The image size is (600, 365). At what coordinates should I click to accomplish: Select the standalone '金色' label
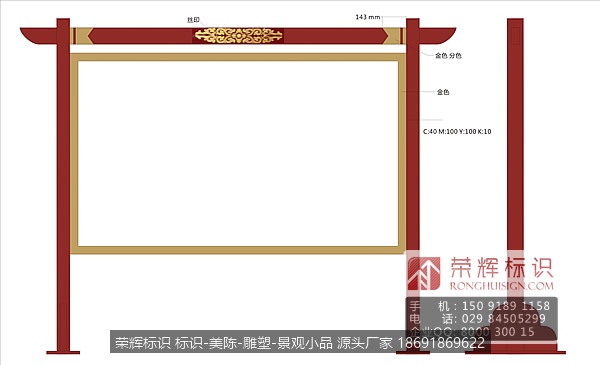(x=443, y=92)
